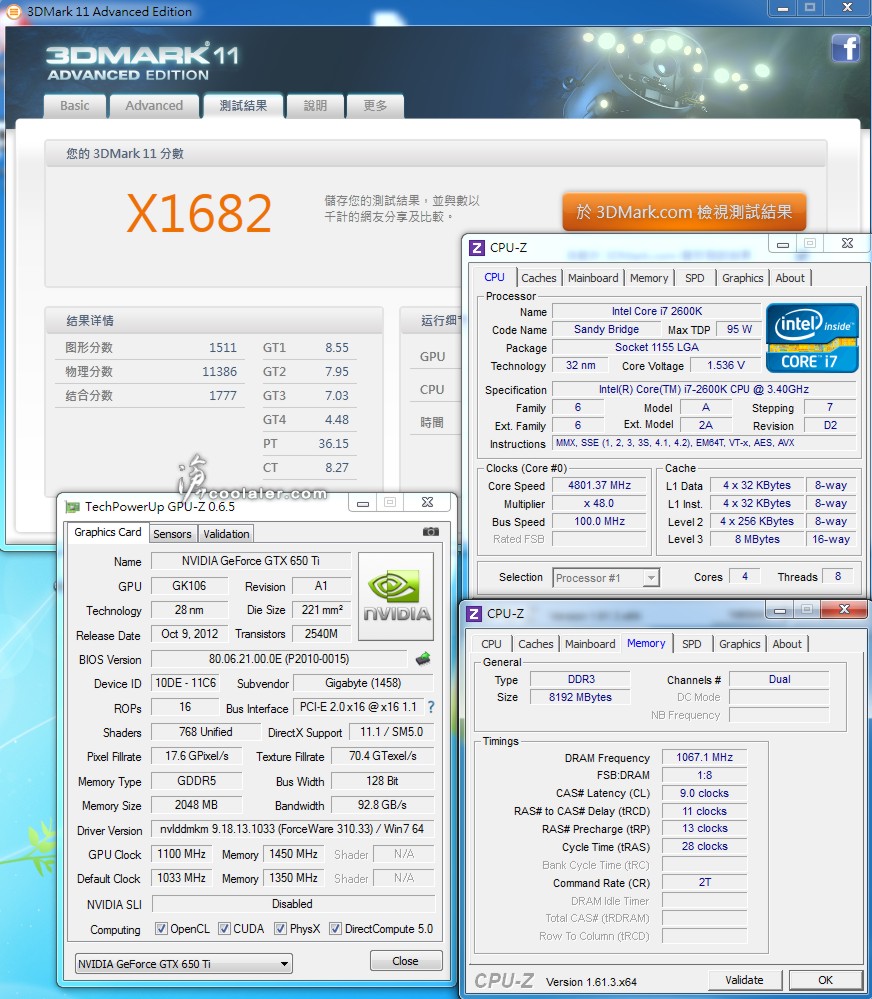Viewport: 872px width, 999px height.
Task: Click the GPU name field NVIDIA GeForce GTX 650 Ti
Action: 251,561
